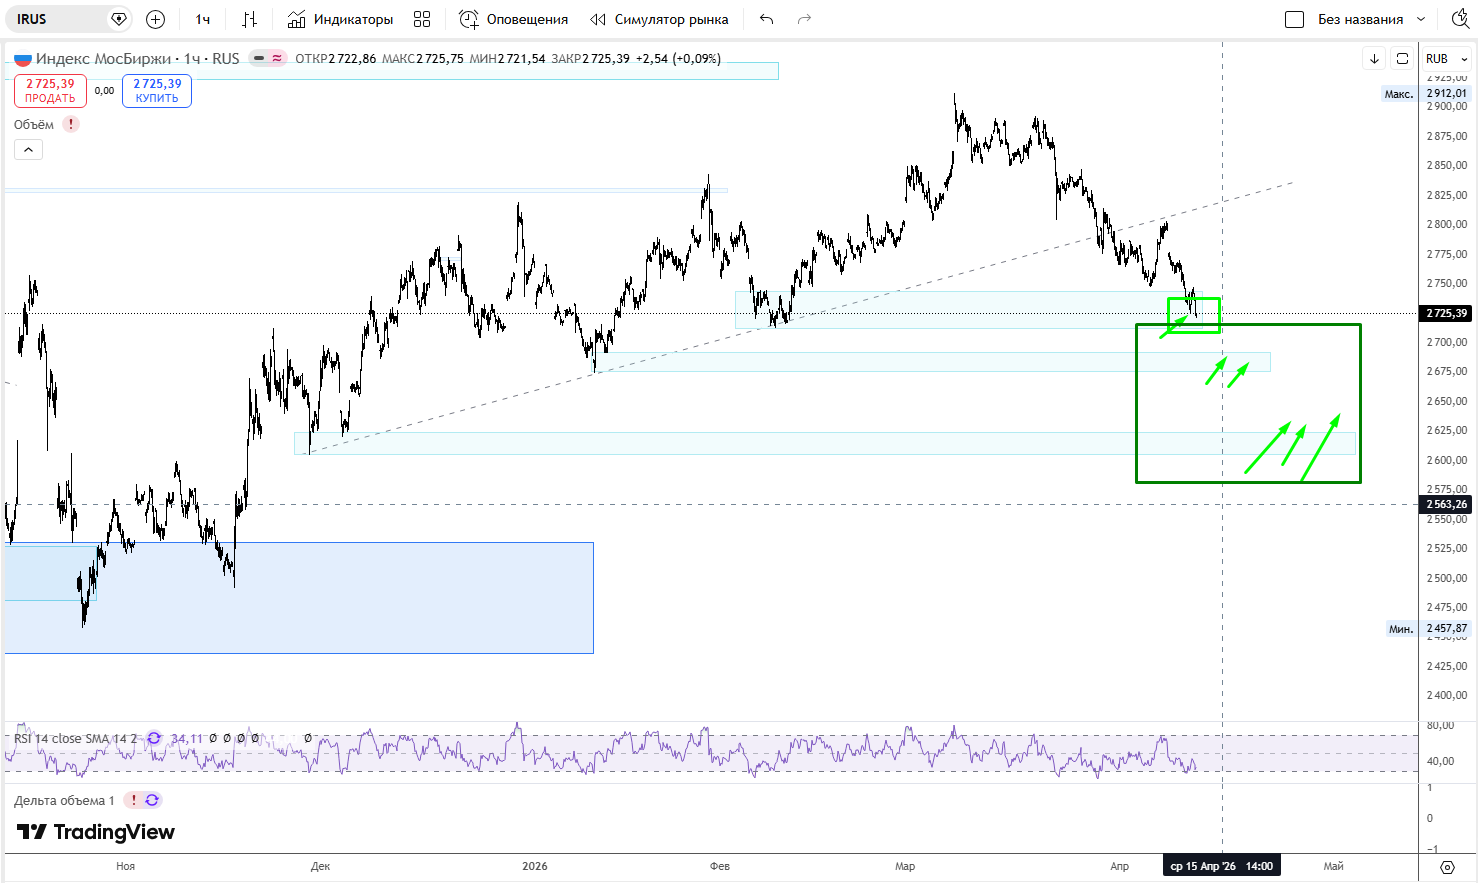The width and height of the screenshot is (1478, 883).
Task: Click the add symbol plus icon
Action: pyautogui.click(x=155, y=19)
